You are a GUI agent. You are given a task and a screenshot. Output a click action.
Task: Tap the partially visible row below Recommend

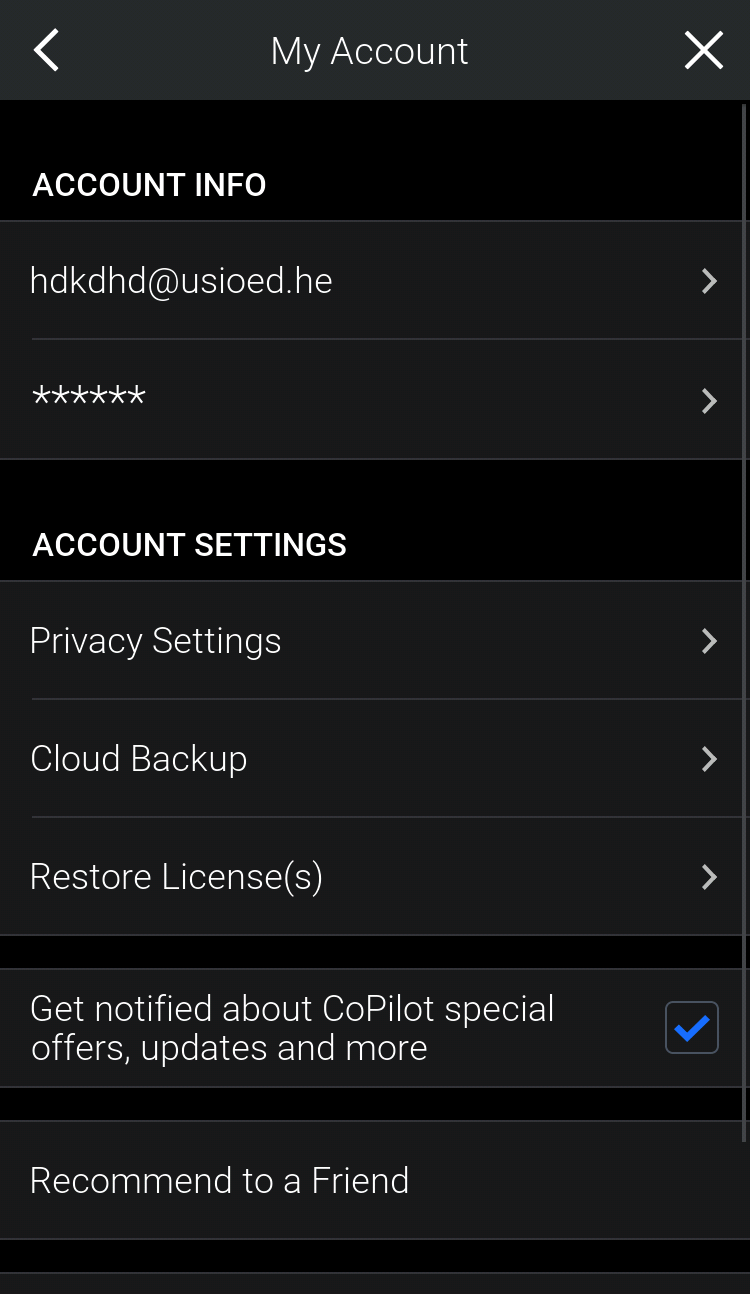click(375, 1283)
